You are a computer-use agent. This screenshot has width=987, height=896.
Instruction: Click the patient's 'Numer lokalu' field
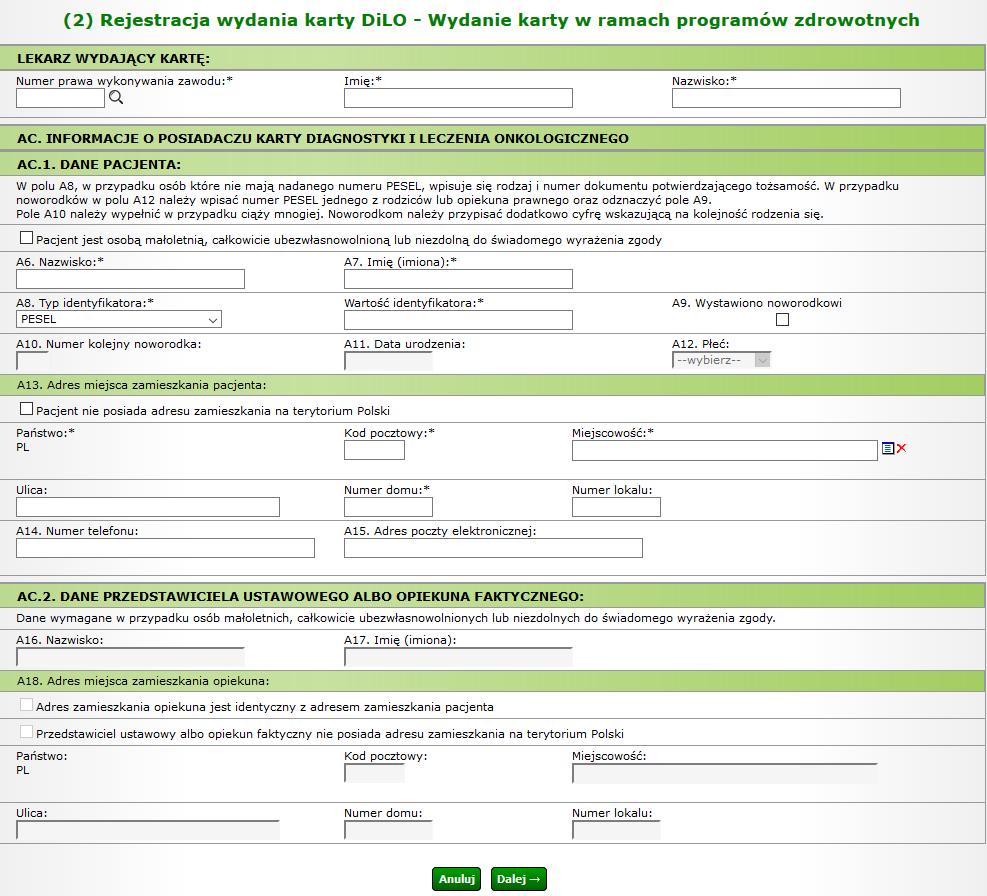pos(616,507)
